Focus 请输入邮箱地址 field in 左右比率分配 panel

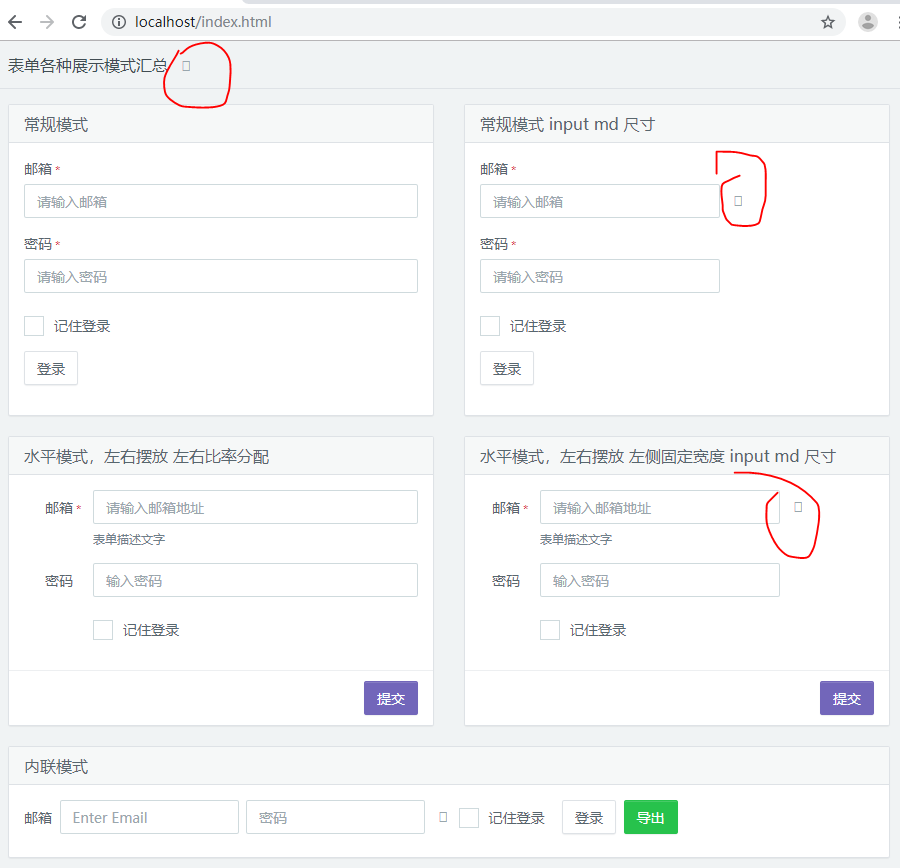[255, 507]
